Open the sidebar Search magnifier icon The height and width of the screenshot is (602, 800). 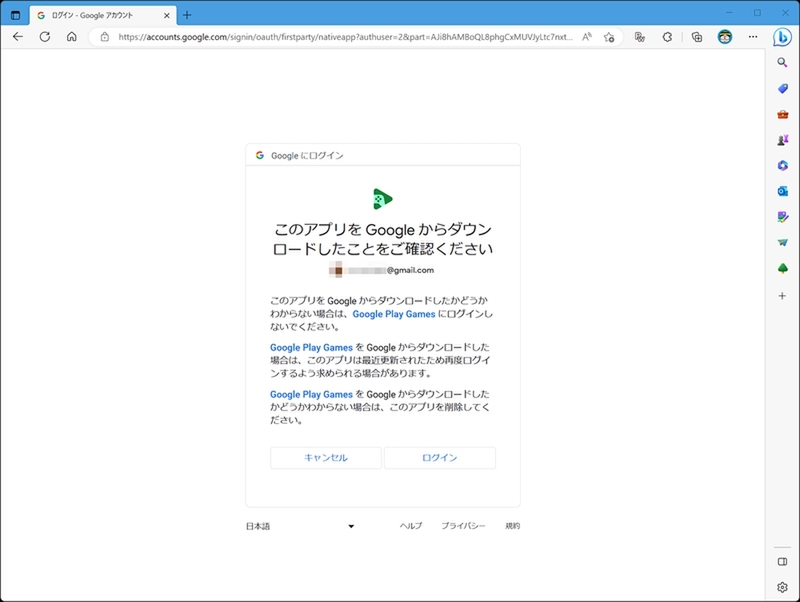click(782, 62)
